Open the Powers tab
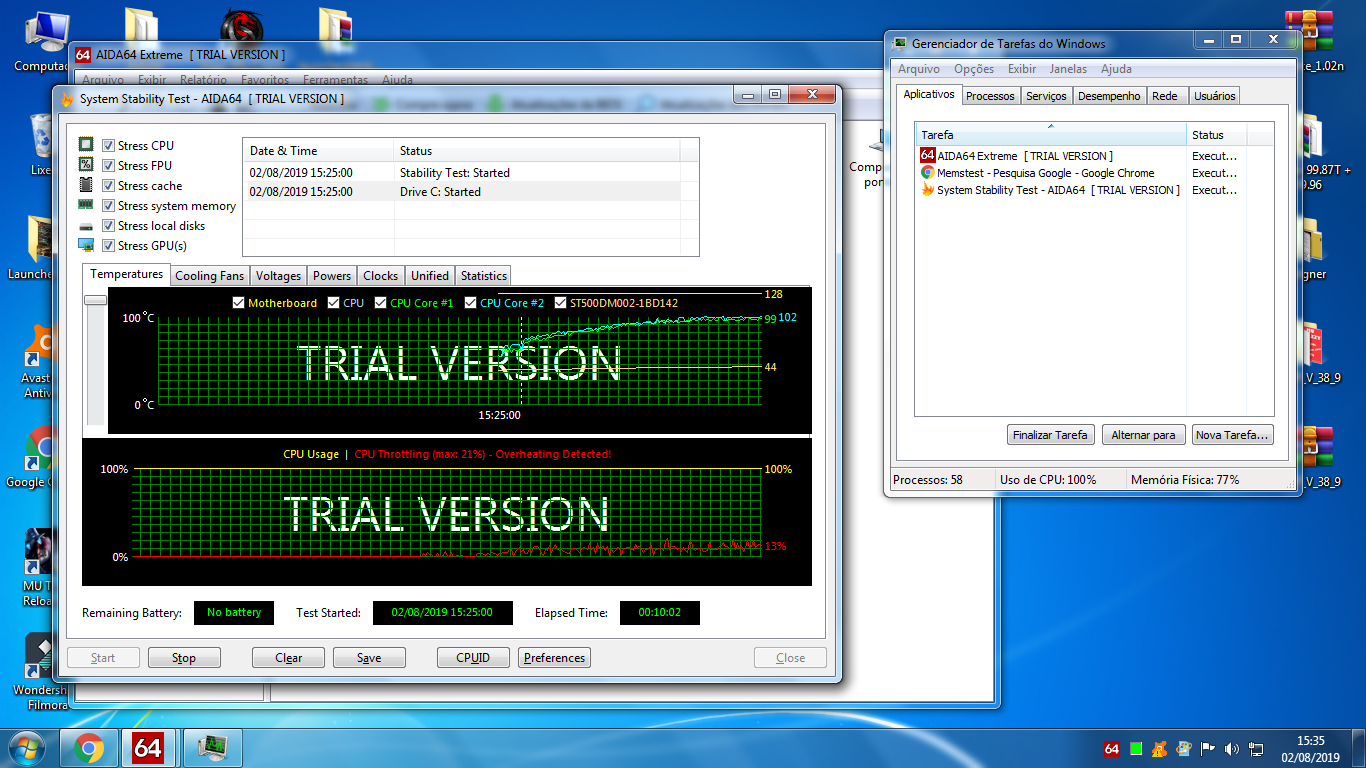The image size is (1366, 768). (332, 276)
